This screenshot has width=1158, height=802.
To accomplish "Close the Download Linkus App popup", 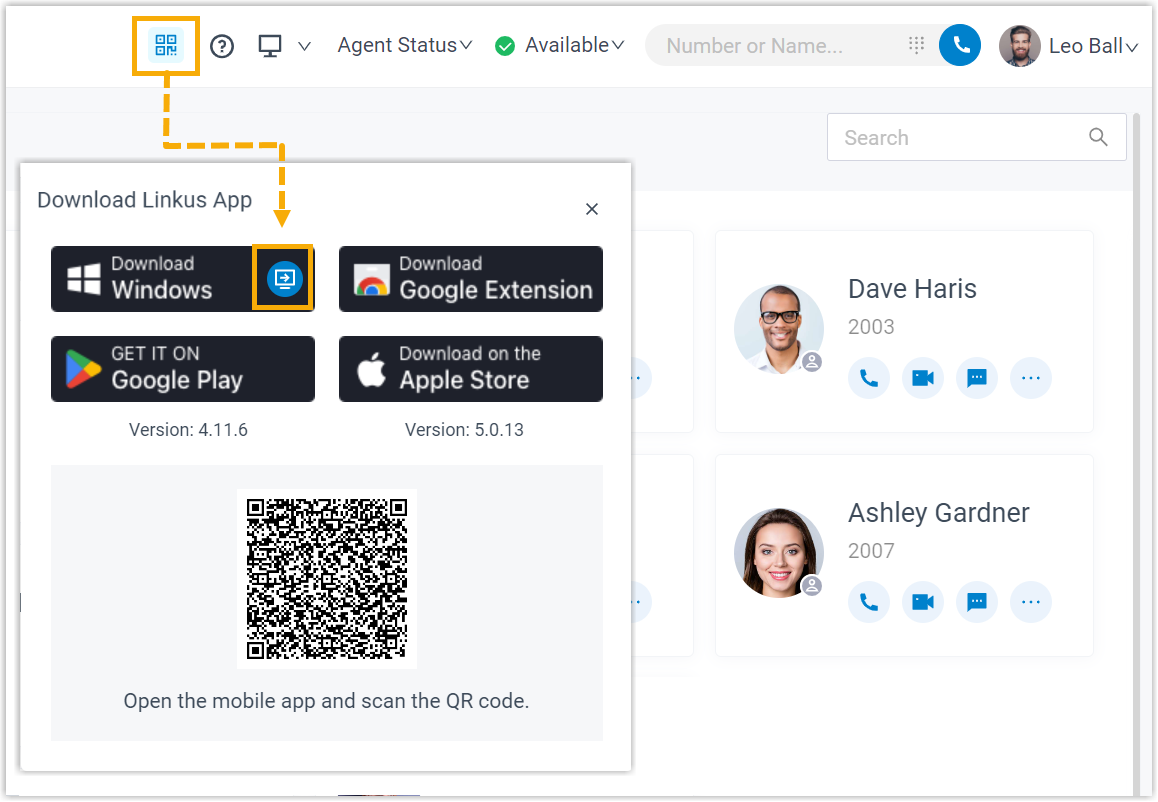I will click(x=592, y=209).
